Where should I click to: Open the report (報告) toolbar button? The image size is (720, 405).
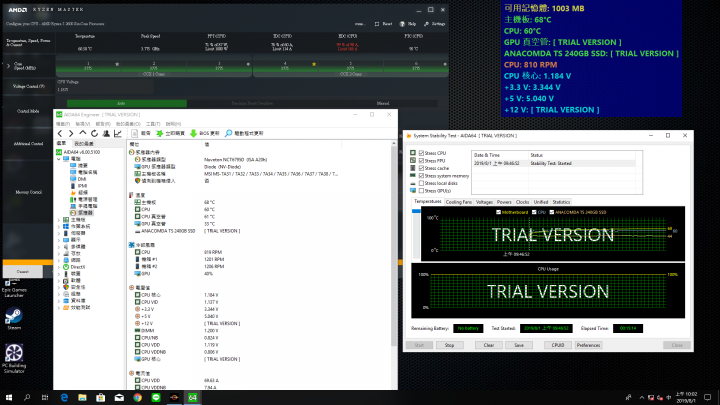click(x=141, y=133)
